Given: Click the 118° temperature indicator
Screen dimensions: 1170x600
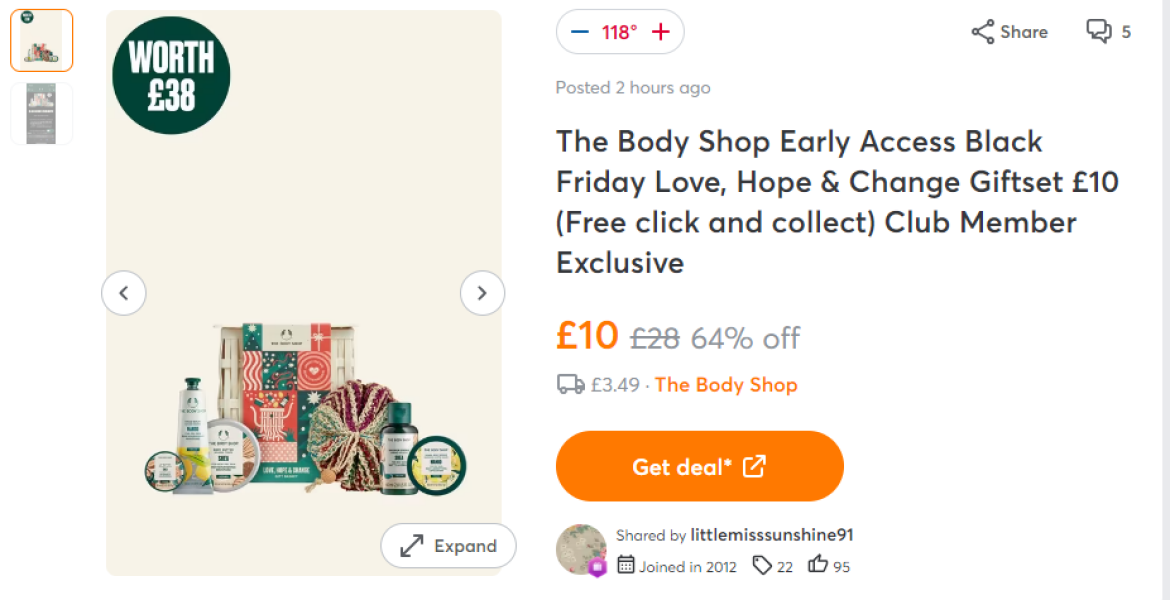Looking at the screenshot, I should pos(620,31).
